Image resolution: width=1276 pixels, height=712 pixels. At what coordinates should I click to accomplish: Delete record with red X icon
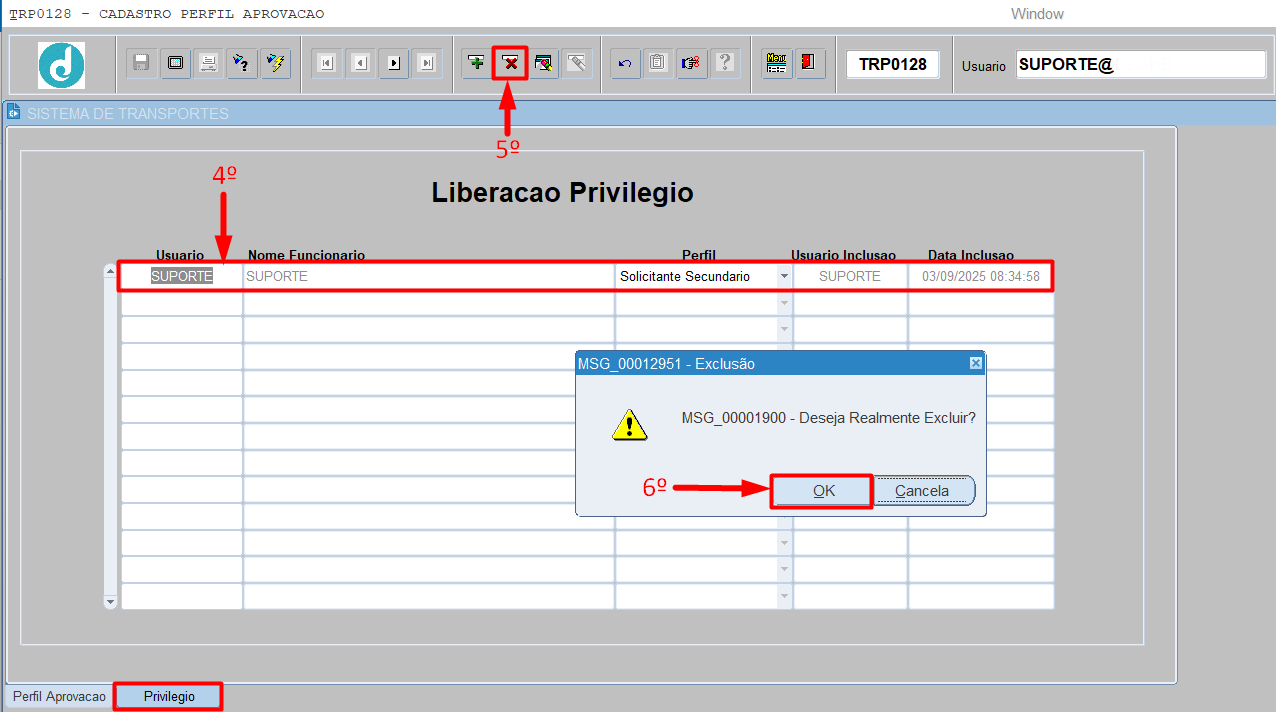tap(510, 63)
